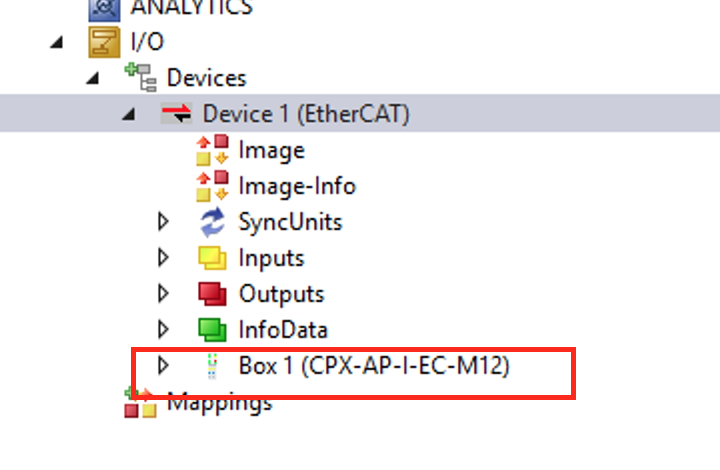Click the yellow Inputs icon

point(212,258)
